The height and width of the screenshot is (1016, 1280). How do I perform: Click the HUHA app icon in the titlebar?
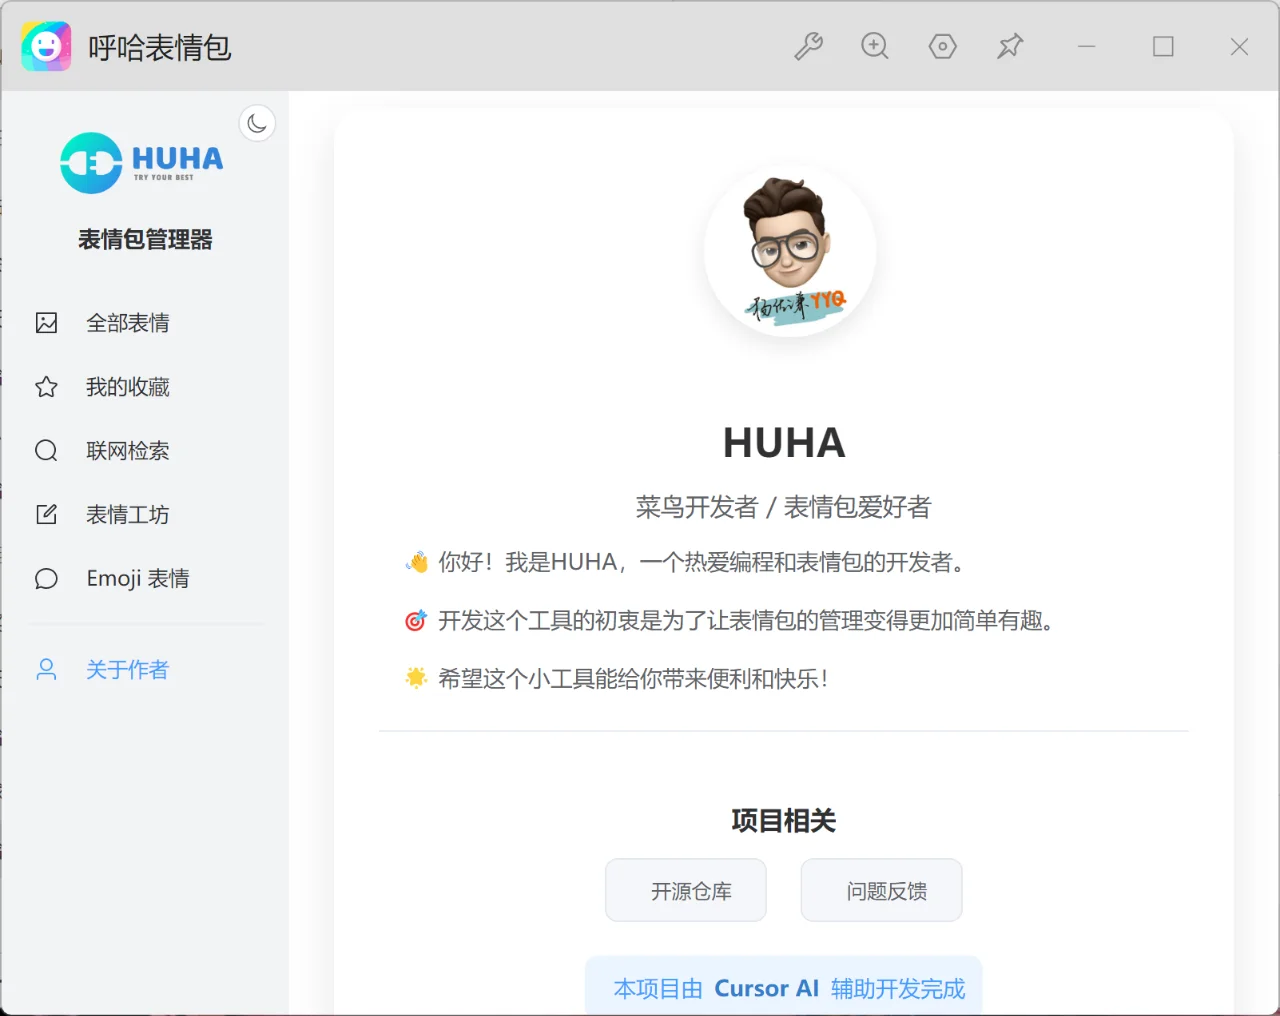click(x=45, y=46)
